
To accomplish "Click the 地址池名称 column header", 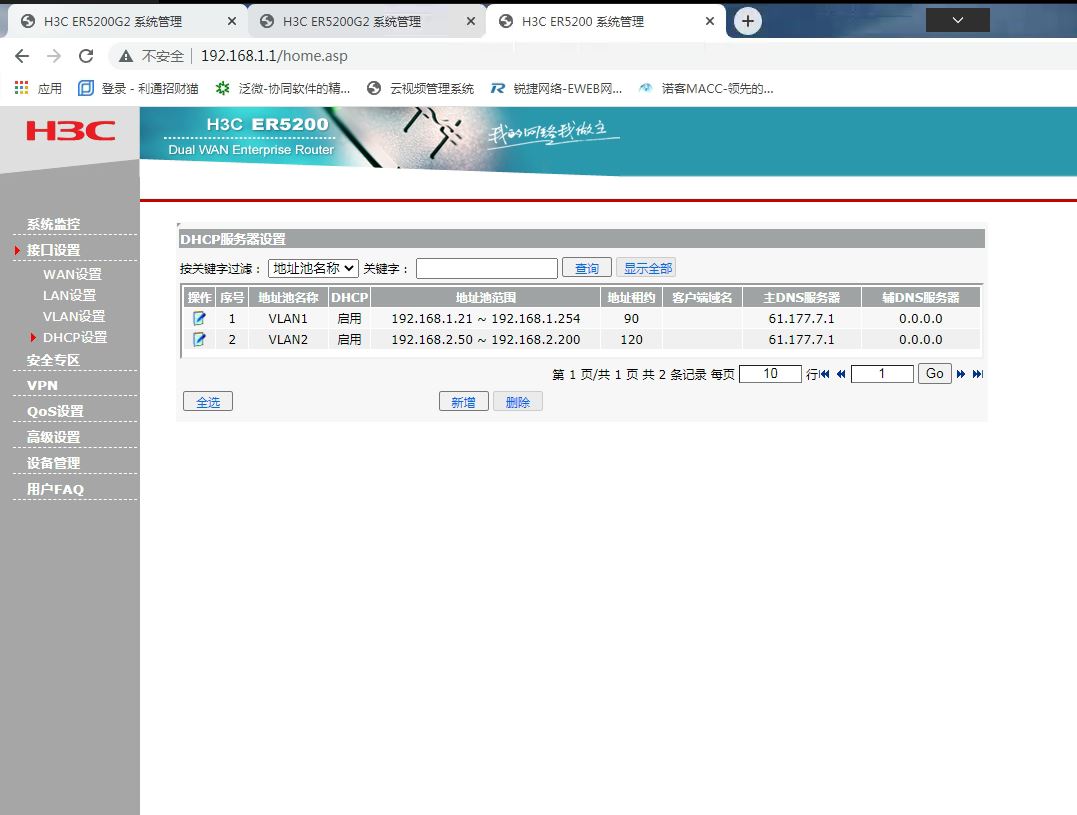I will (288, 297).
